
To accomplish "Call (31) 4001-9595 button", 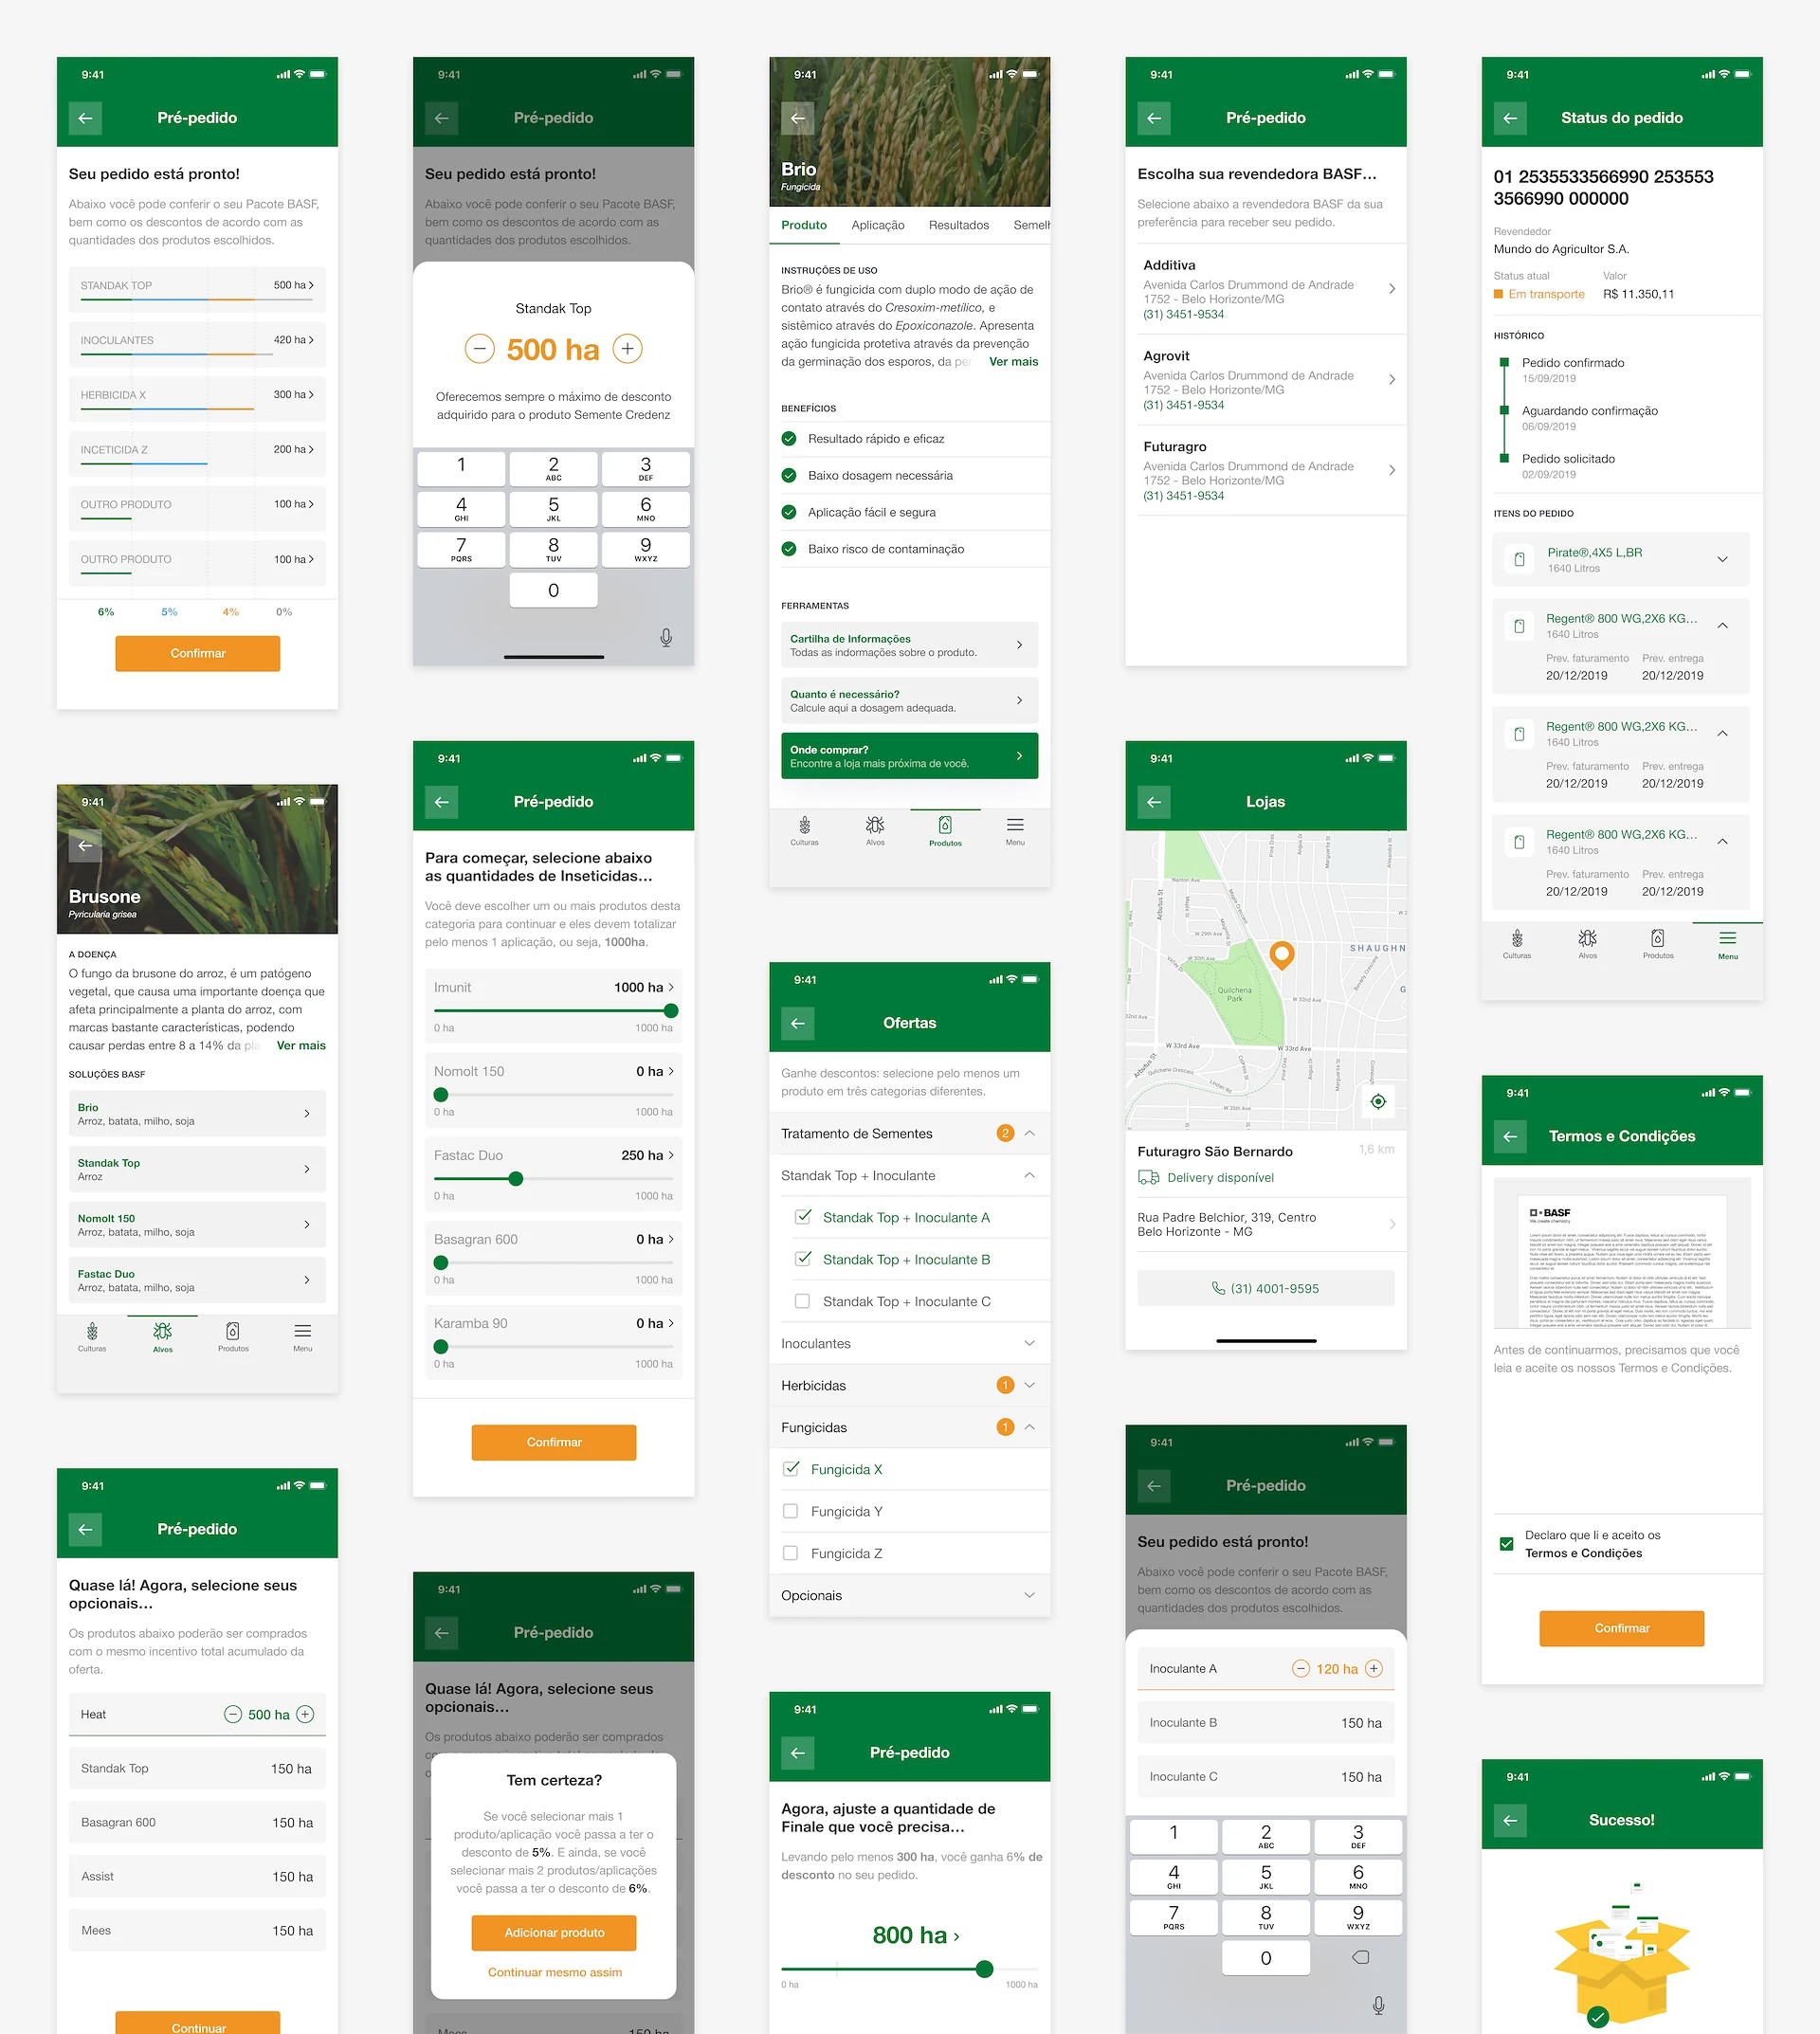I will [1266, 1288].
